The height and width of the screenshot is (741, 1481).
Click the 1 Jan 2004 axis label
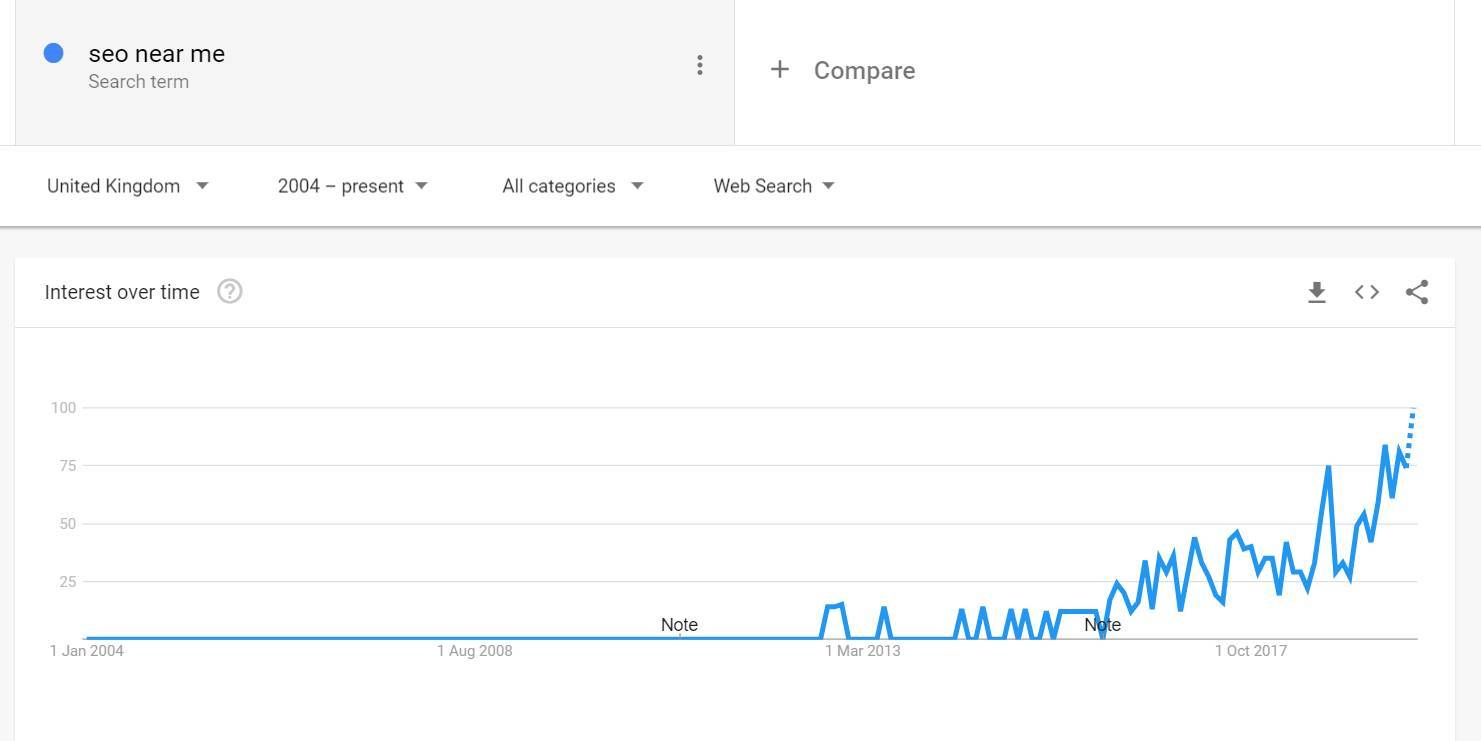(87, 651)
